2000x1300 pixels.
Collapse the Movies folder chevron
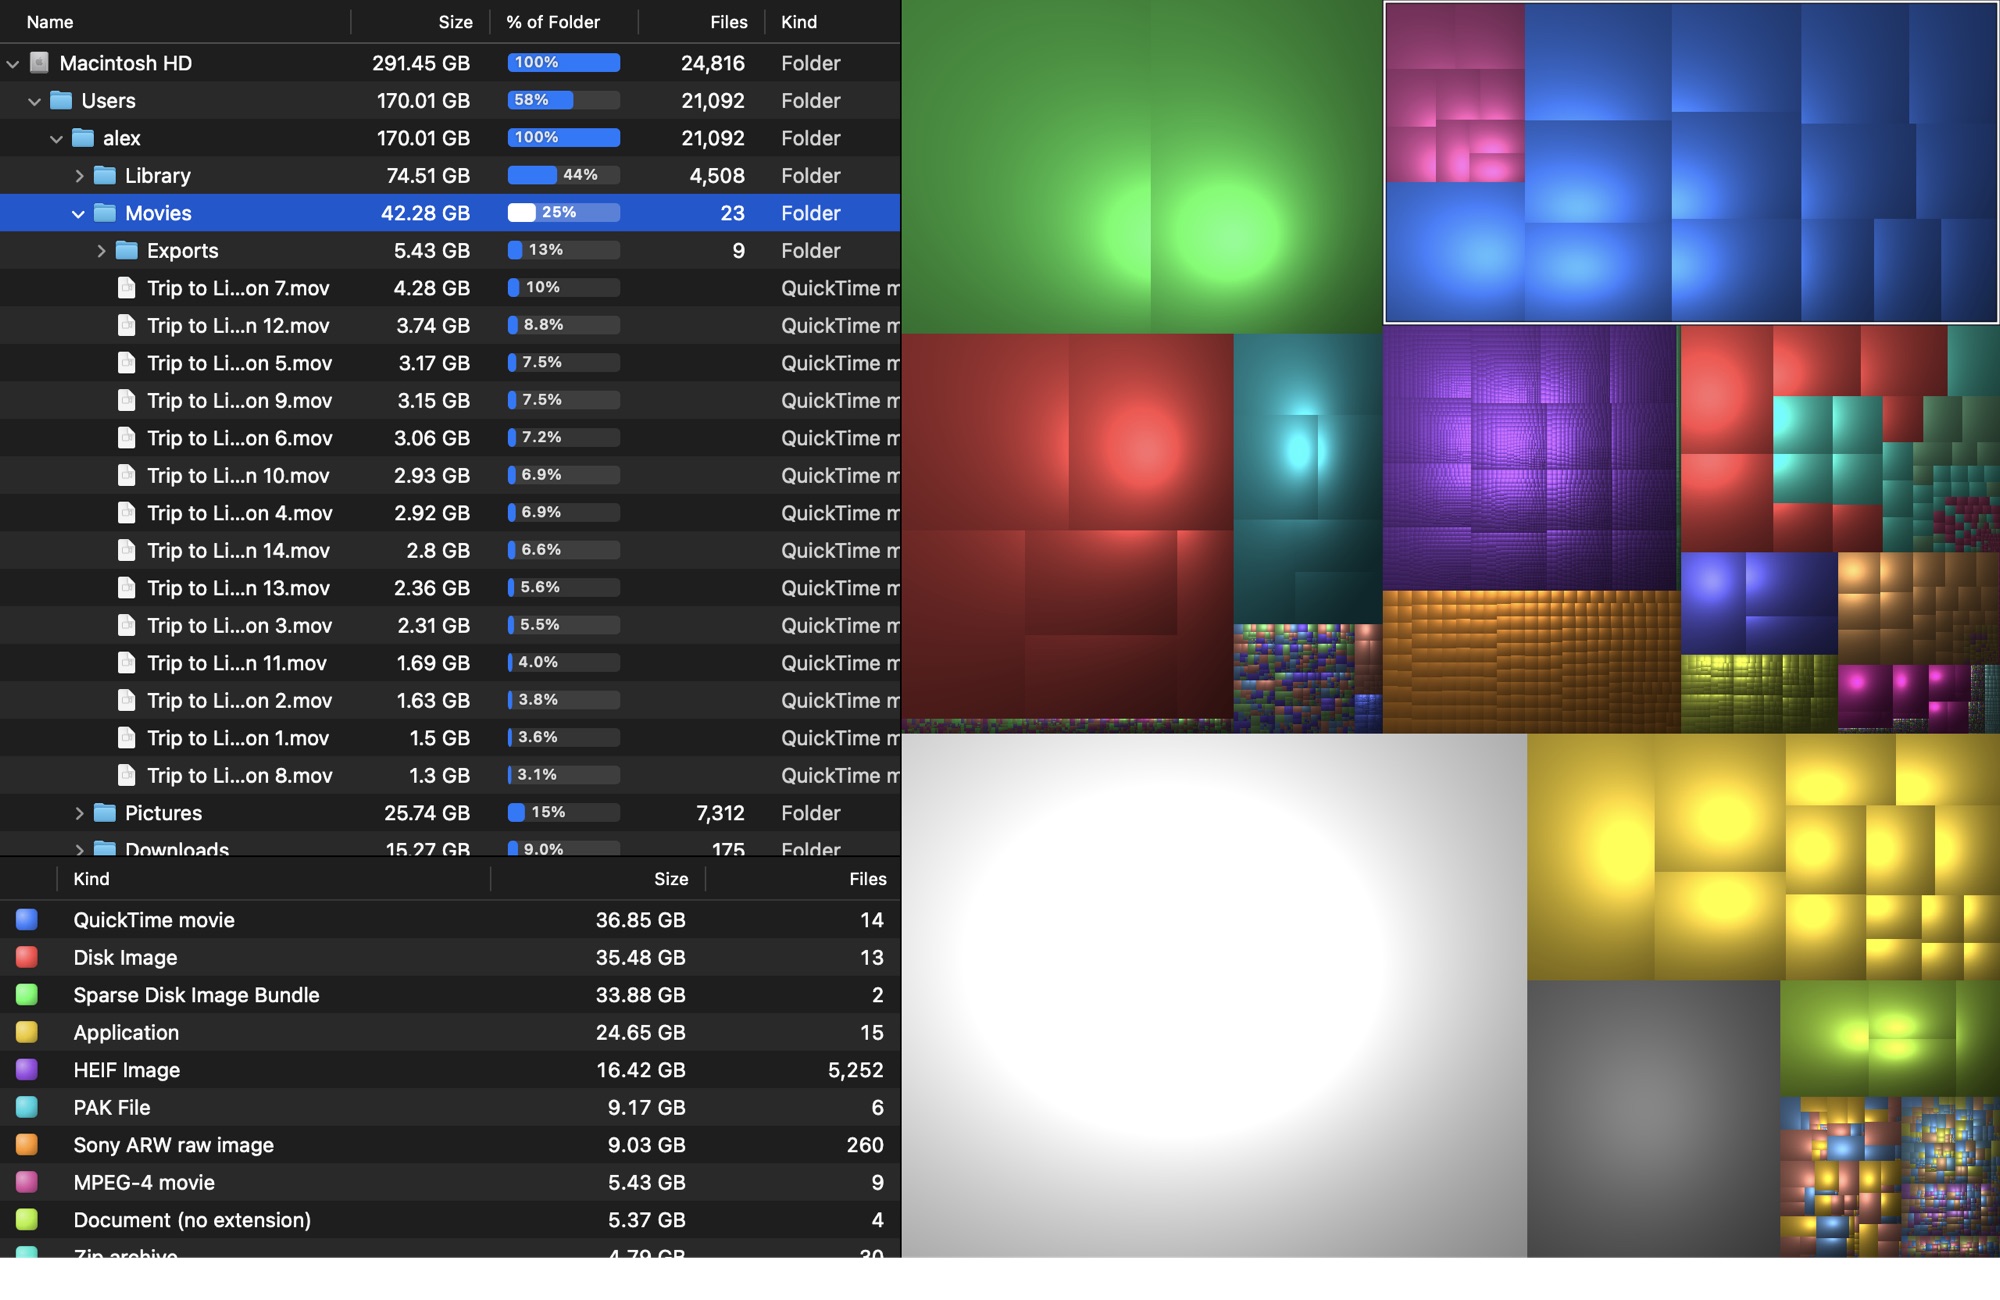point(79,213)
